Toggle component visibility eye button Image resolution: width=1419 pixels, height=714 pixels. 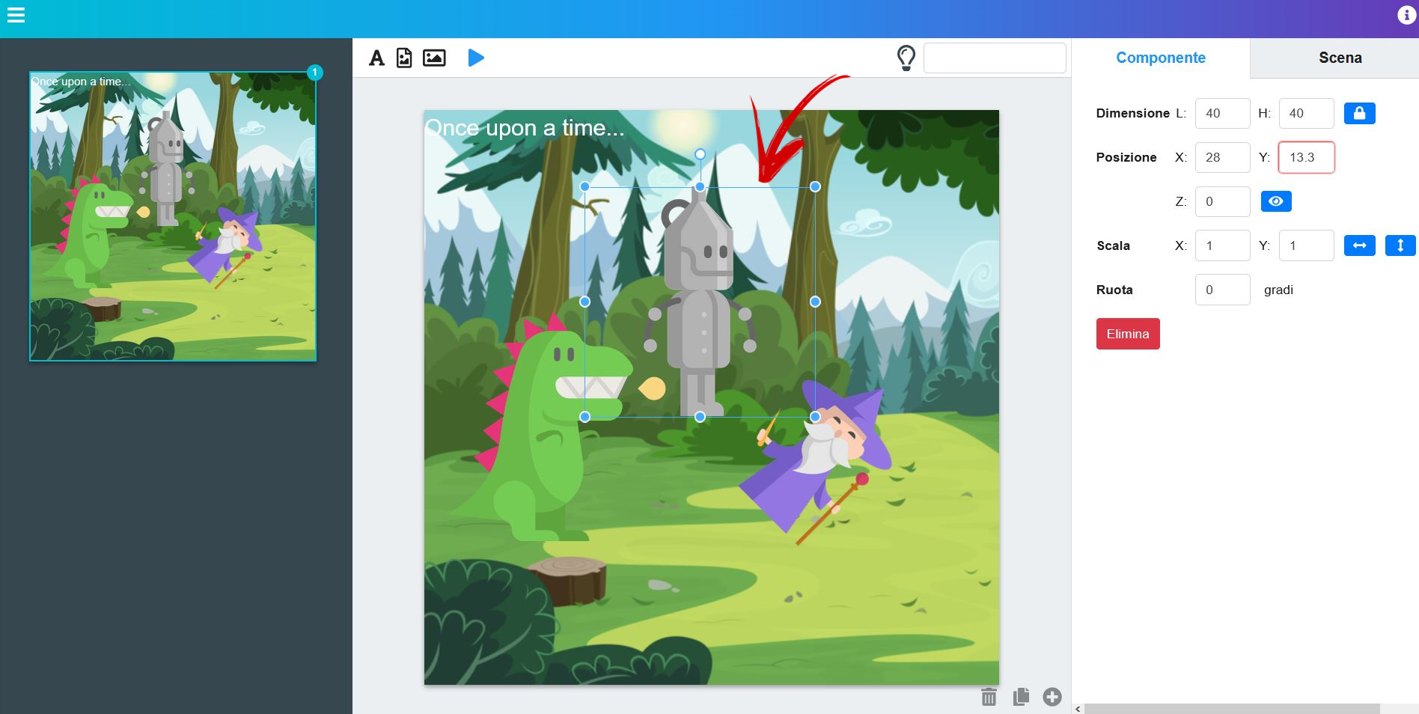point(1275,201)
